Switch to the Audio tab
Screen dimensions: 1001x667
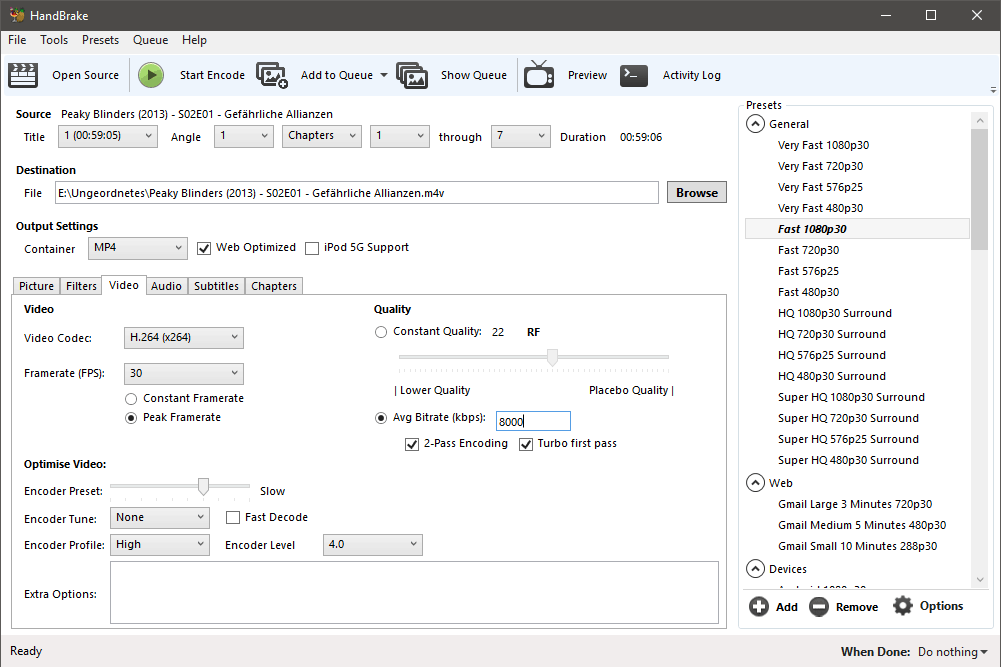(166, 286)
